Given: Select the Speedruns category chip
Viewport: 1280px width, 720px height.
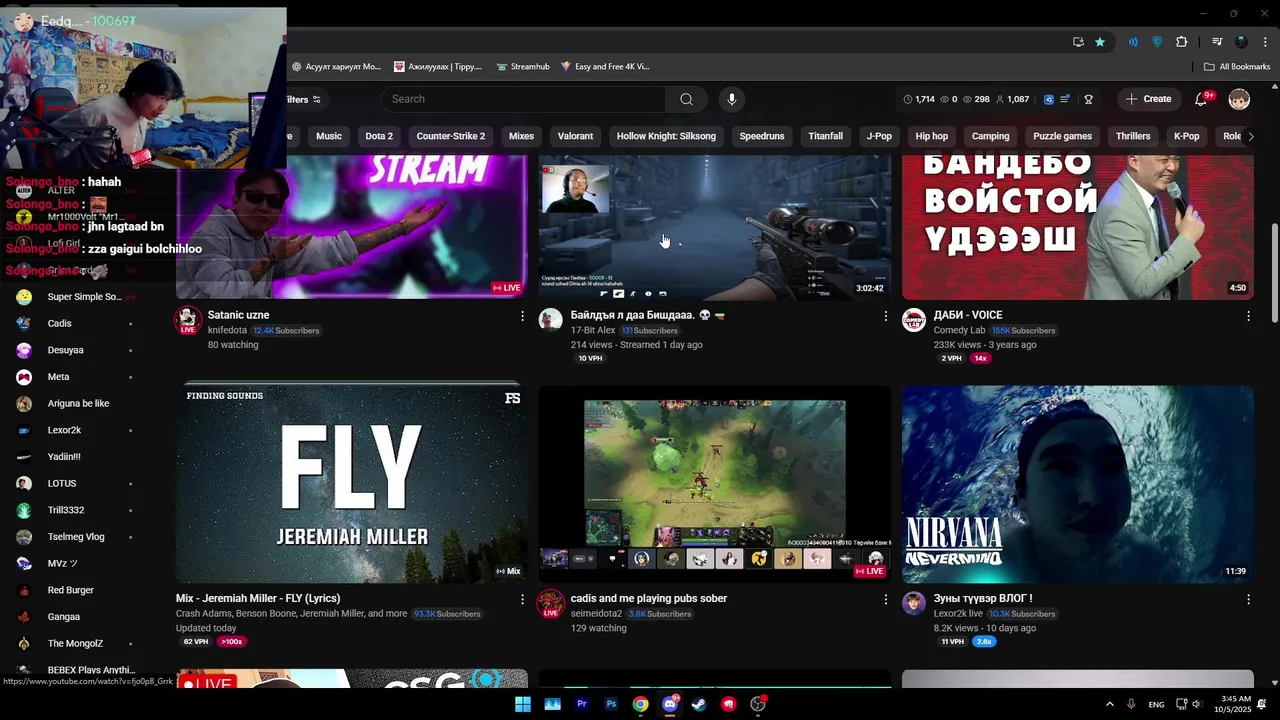Looking at the screenshot, I should click(x=762, y=136).
